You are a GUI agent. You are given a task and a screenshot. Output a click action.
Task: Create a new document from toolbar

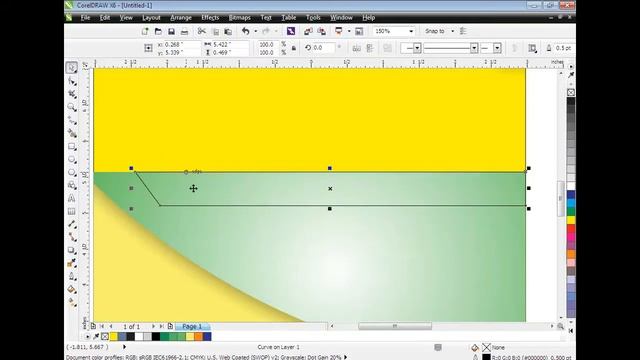(x=145, y=31)
